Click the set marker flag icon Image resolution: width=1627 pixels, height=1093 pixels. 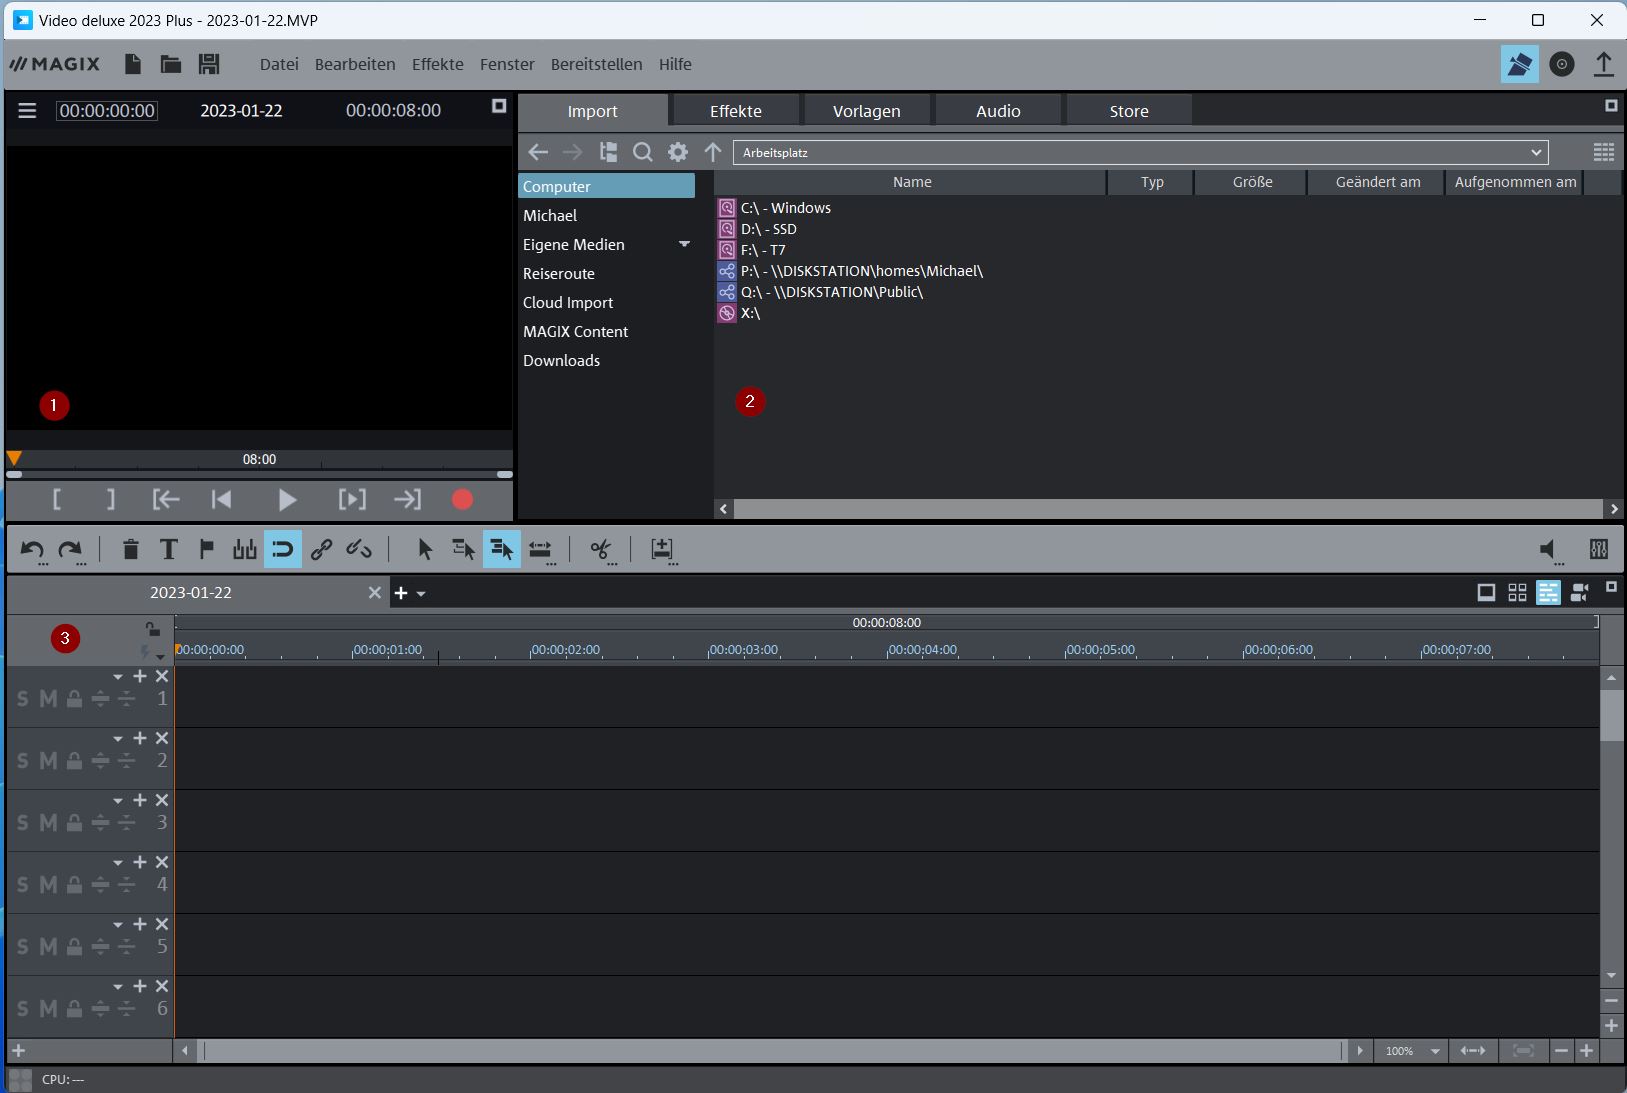click(206, 549)
